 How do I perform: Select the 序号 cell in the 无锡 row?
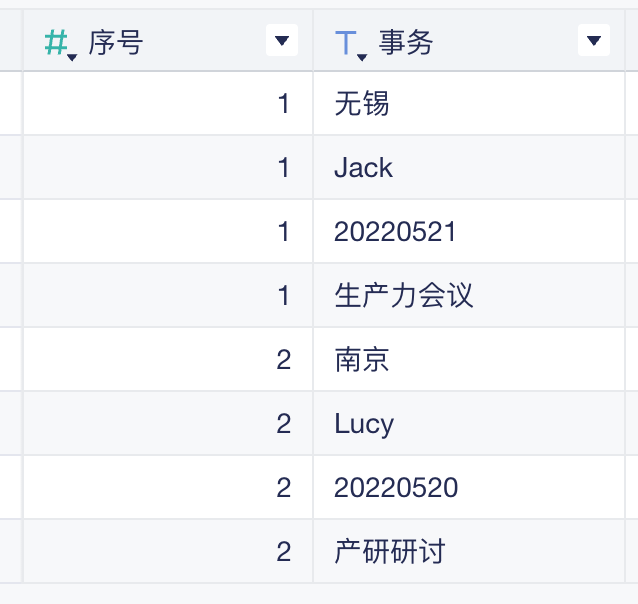[168, 103]
